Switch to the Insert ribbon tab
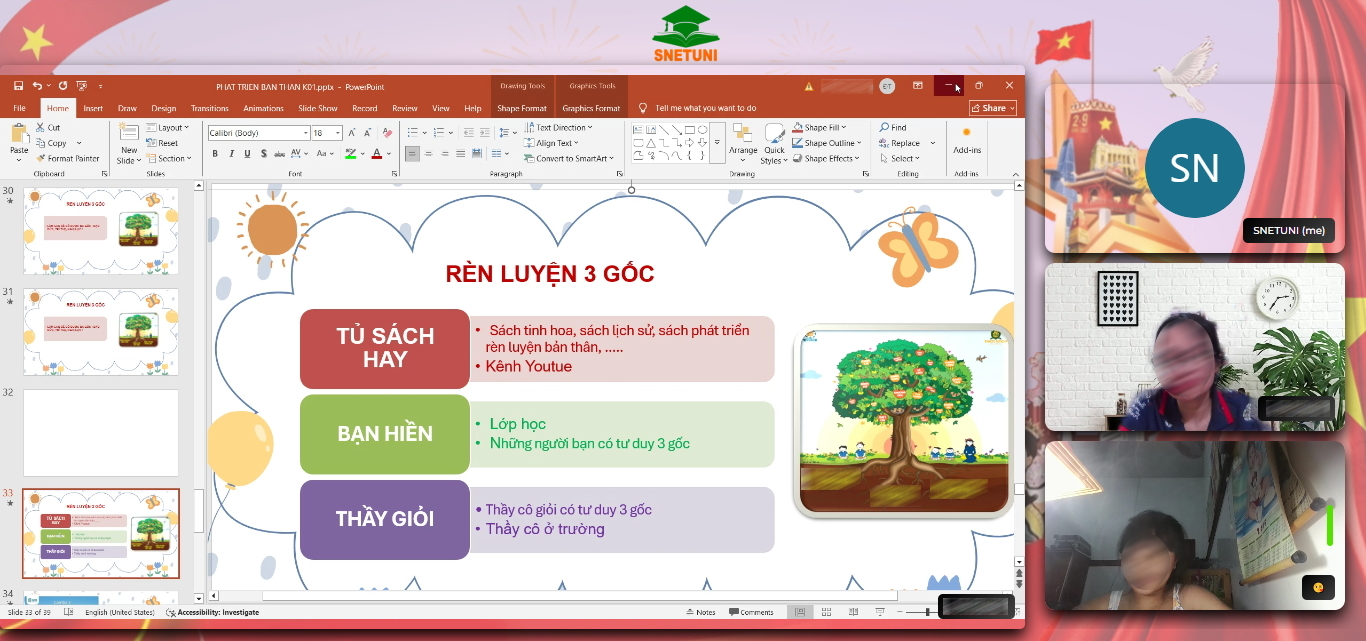Image resolution: width=1366 pixels, height=641 pixels. 91,108
